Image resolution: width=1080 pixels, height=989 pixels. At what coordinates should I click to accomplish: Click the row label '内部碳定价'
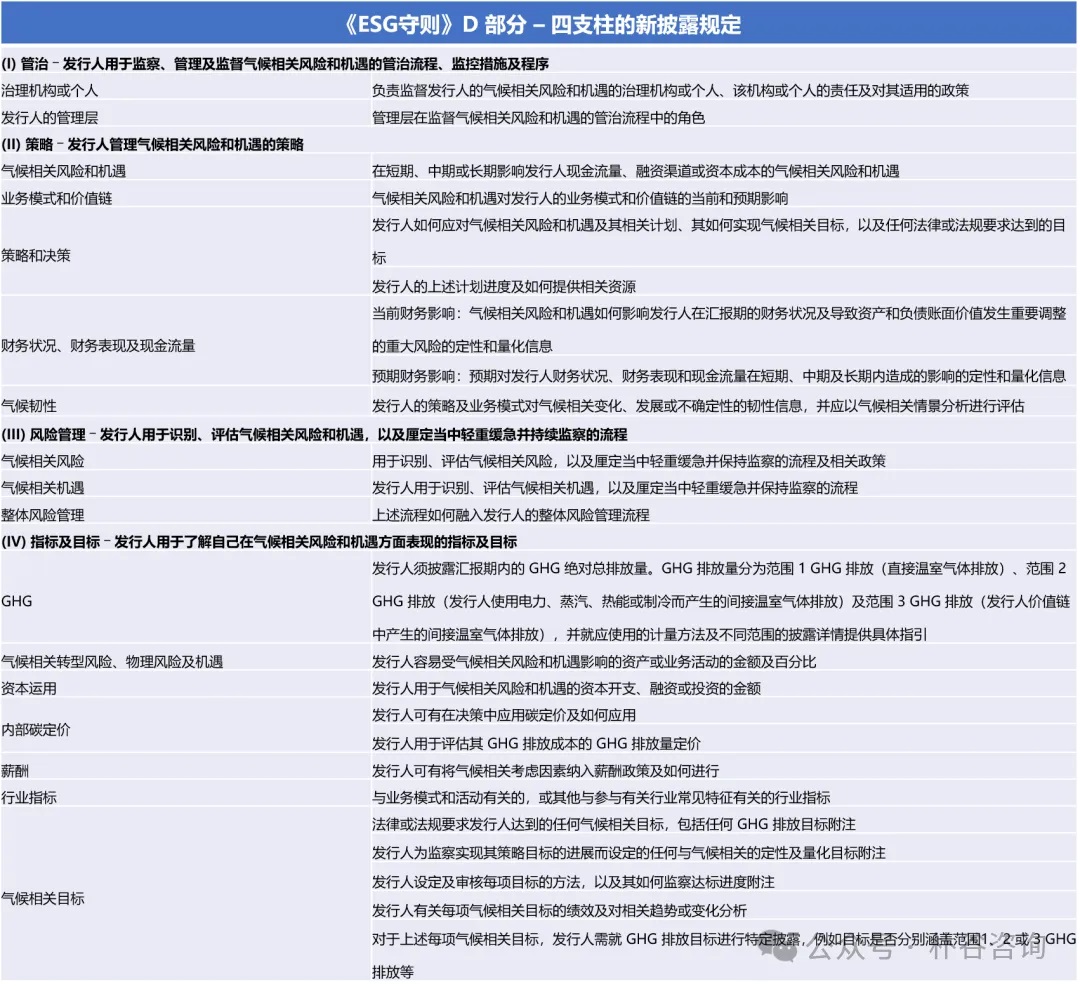[x=36, y=730]
